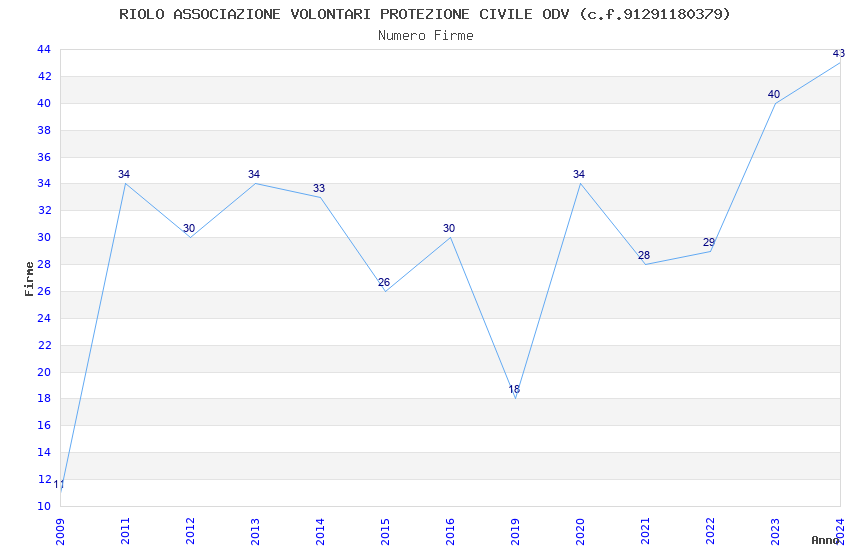Click the y-axis tick label 10
Viewport: 850px width, 550px height.
pyautogui.click(x=44, y=506)
